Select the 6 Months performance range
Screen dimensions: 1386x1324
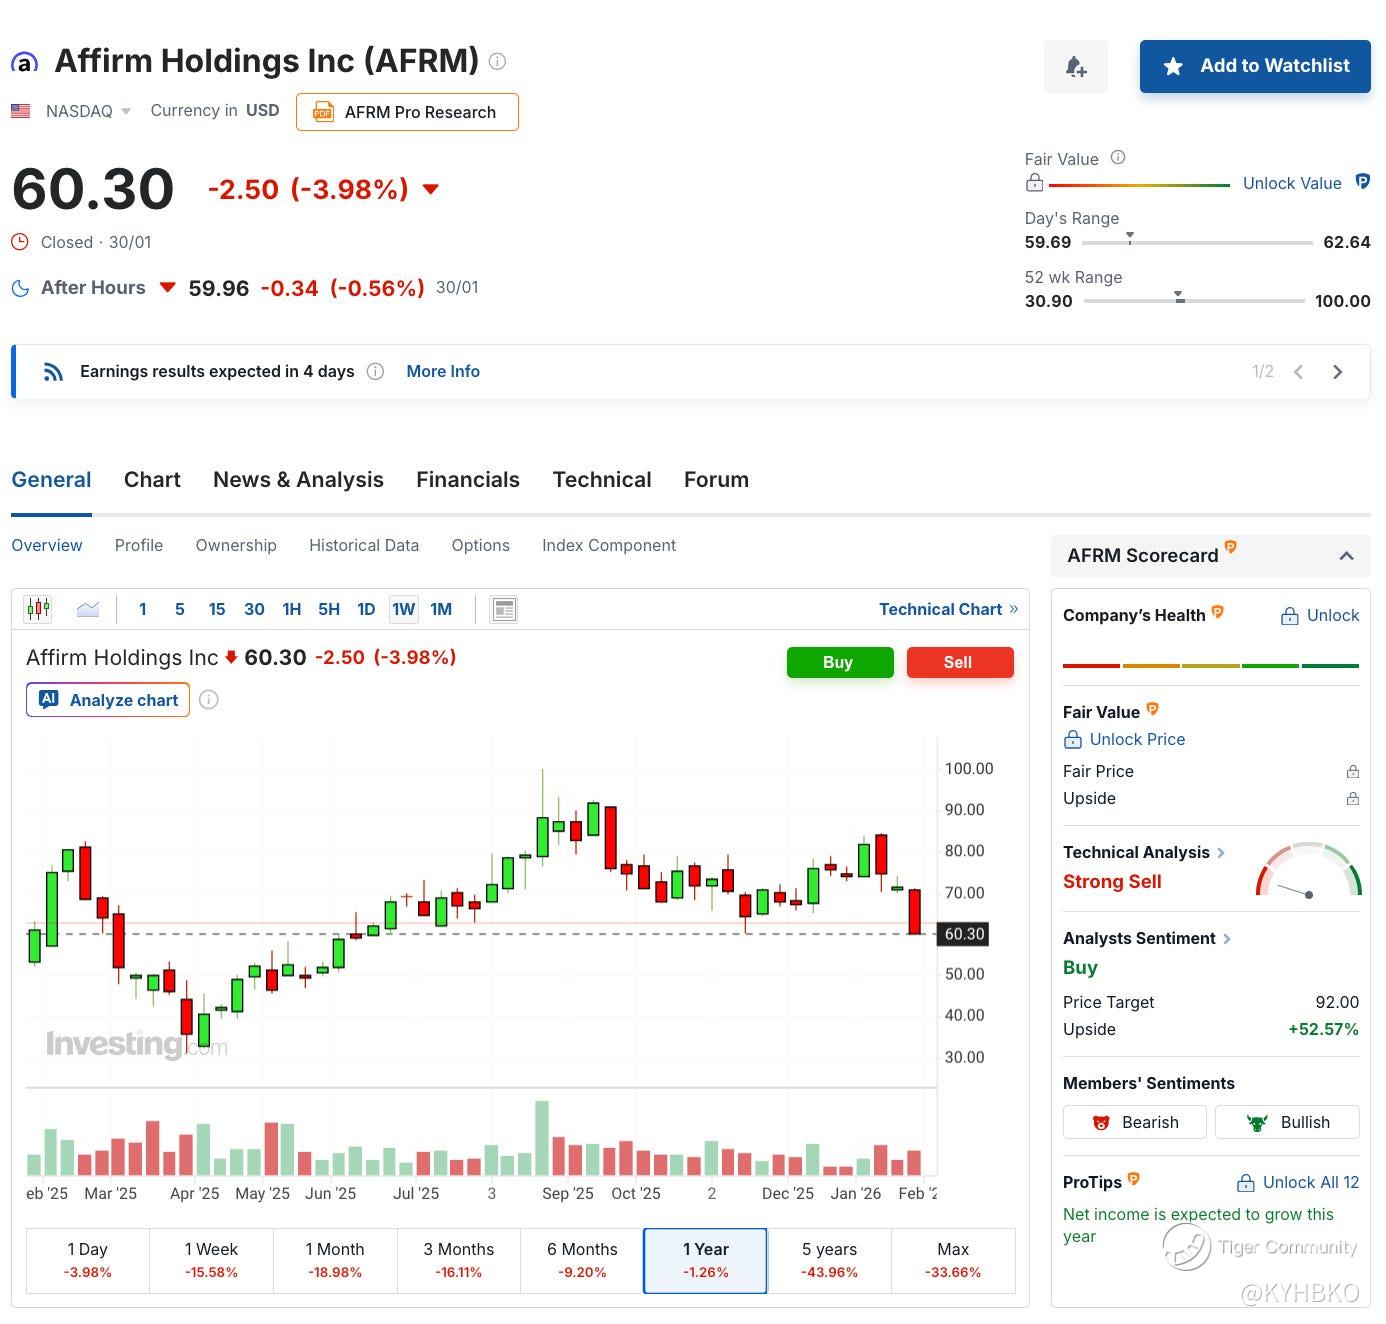(582, 1260)
